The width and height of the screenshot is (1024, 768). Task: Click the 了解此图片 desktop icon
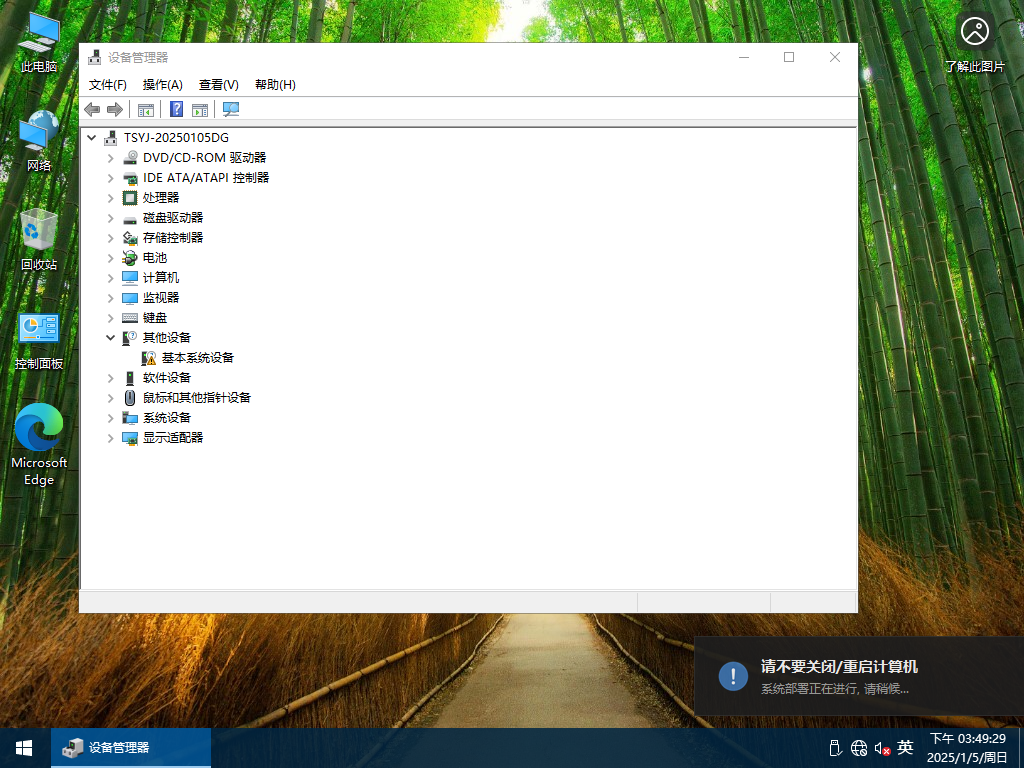974,42
